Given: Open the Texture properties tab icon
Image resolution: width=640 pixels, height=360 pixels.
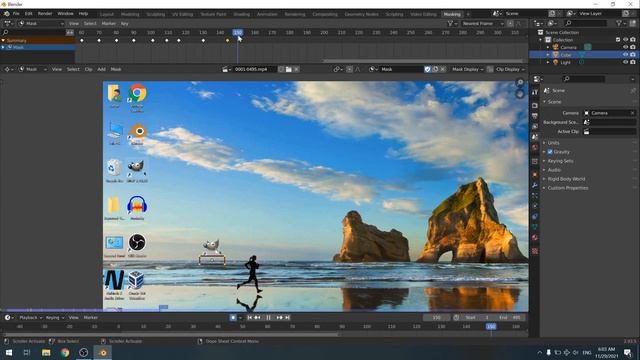Looking at the screenshot, I should (535, 251).
